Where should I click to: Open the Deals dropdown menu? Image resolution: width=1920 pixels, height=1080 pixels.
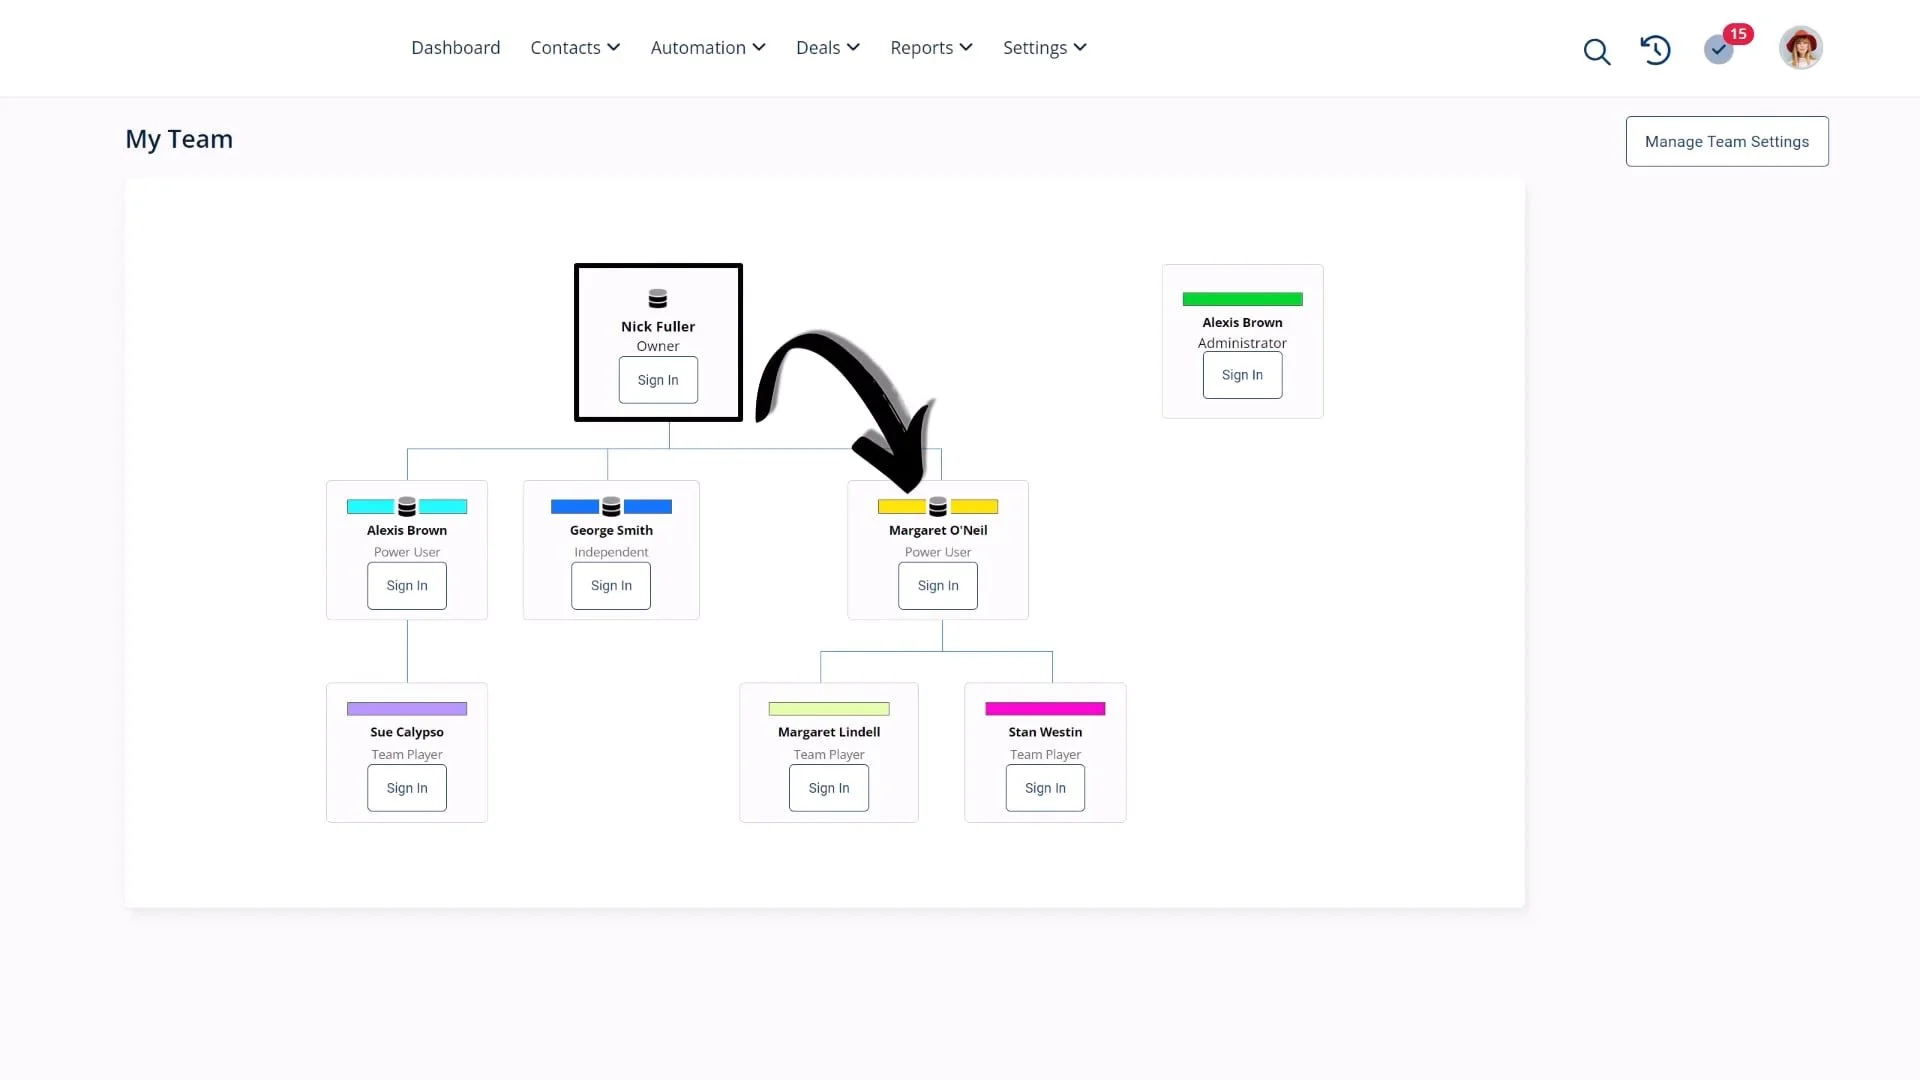[x=827, y=48]
